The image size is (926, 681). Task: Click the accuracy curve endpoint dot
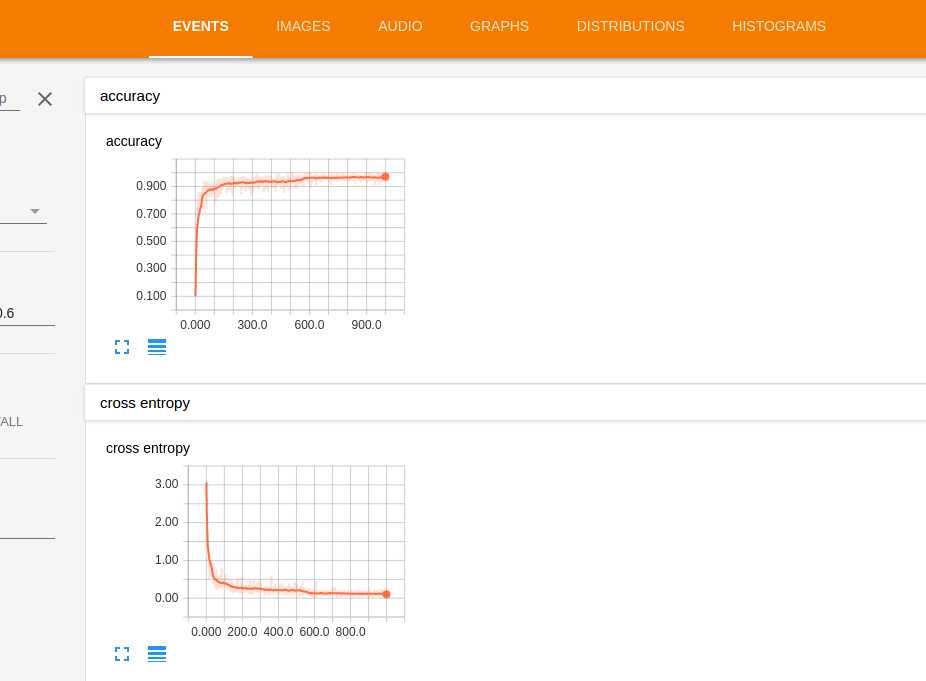386,177
